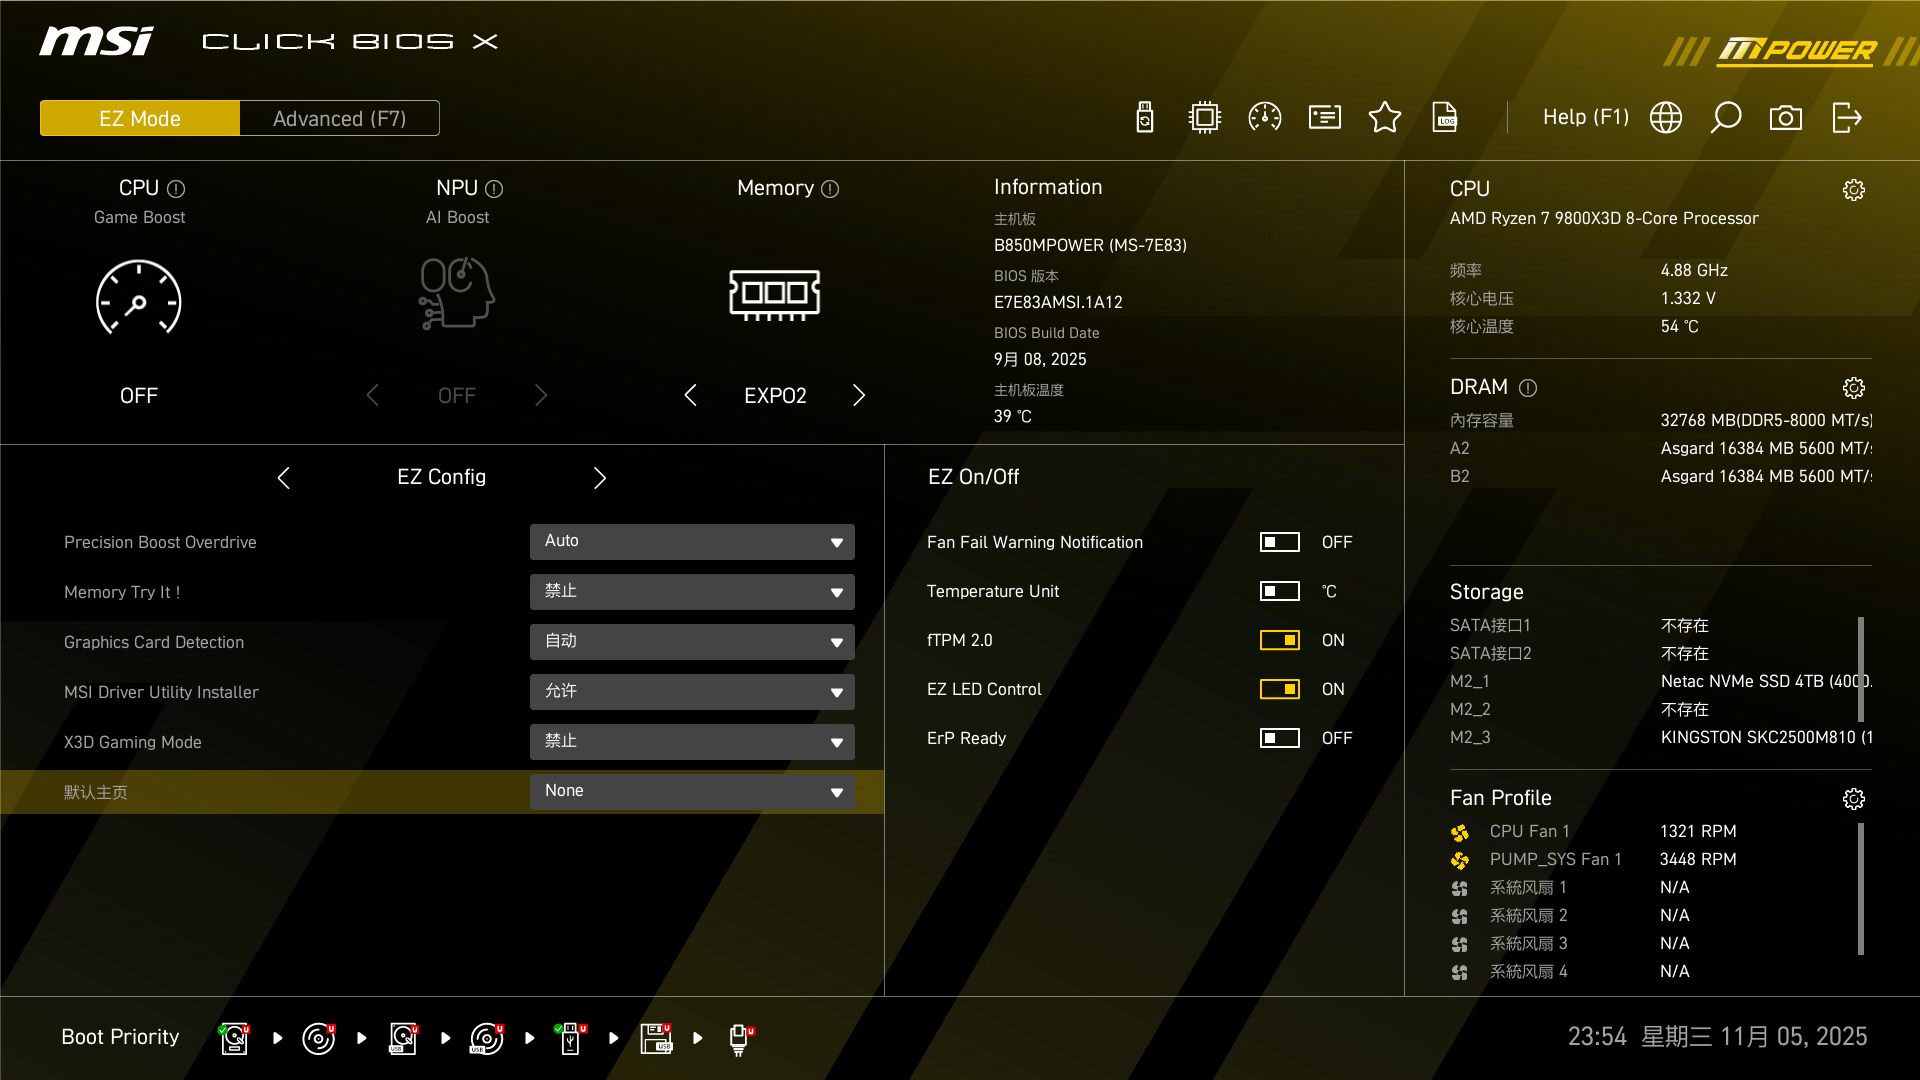This screenshot has width=1920, height=1080.
Task: Select the EZ Mode tab
Action: [x=139, y=117]
